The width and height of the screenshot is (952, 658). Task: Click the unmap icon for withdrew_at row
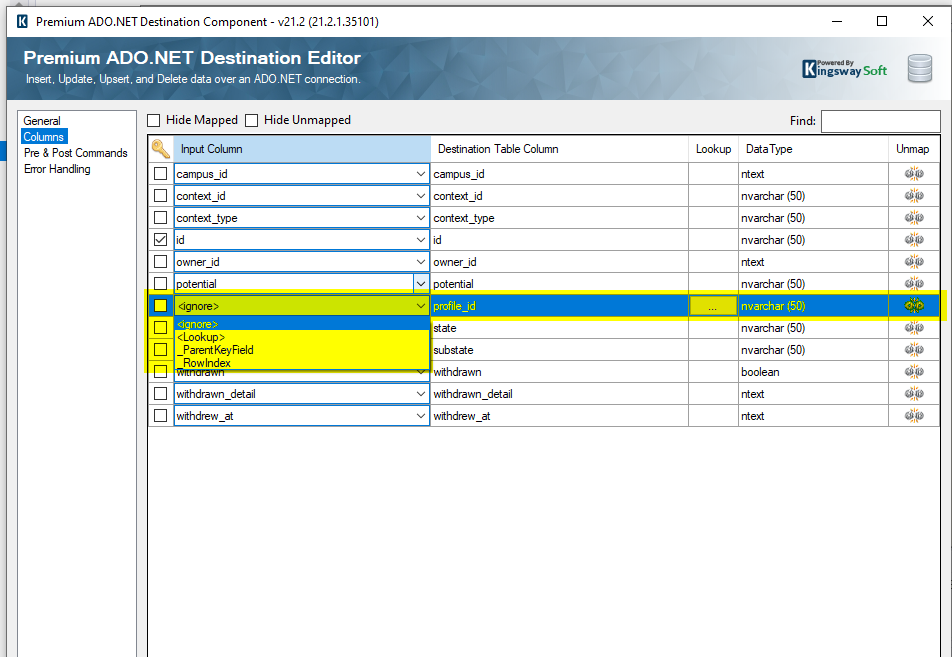tap(914, 416)
